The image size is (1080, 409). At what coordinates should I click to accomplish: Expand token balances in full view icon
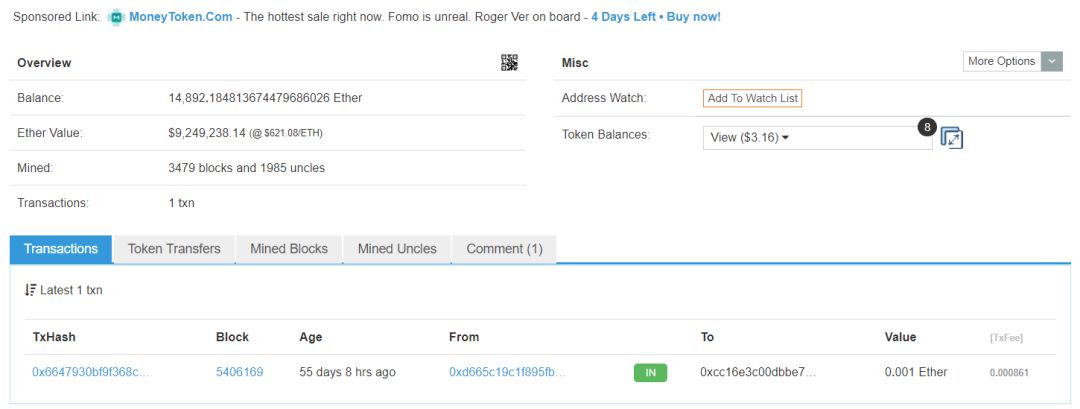(x=952, y=138)
